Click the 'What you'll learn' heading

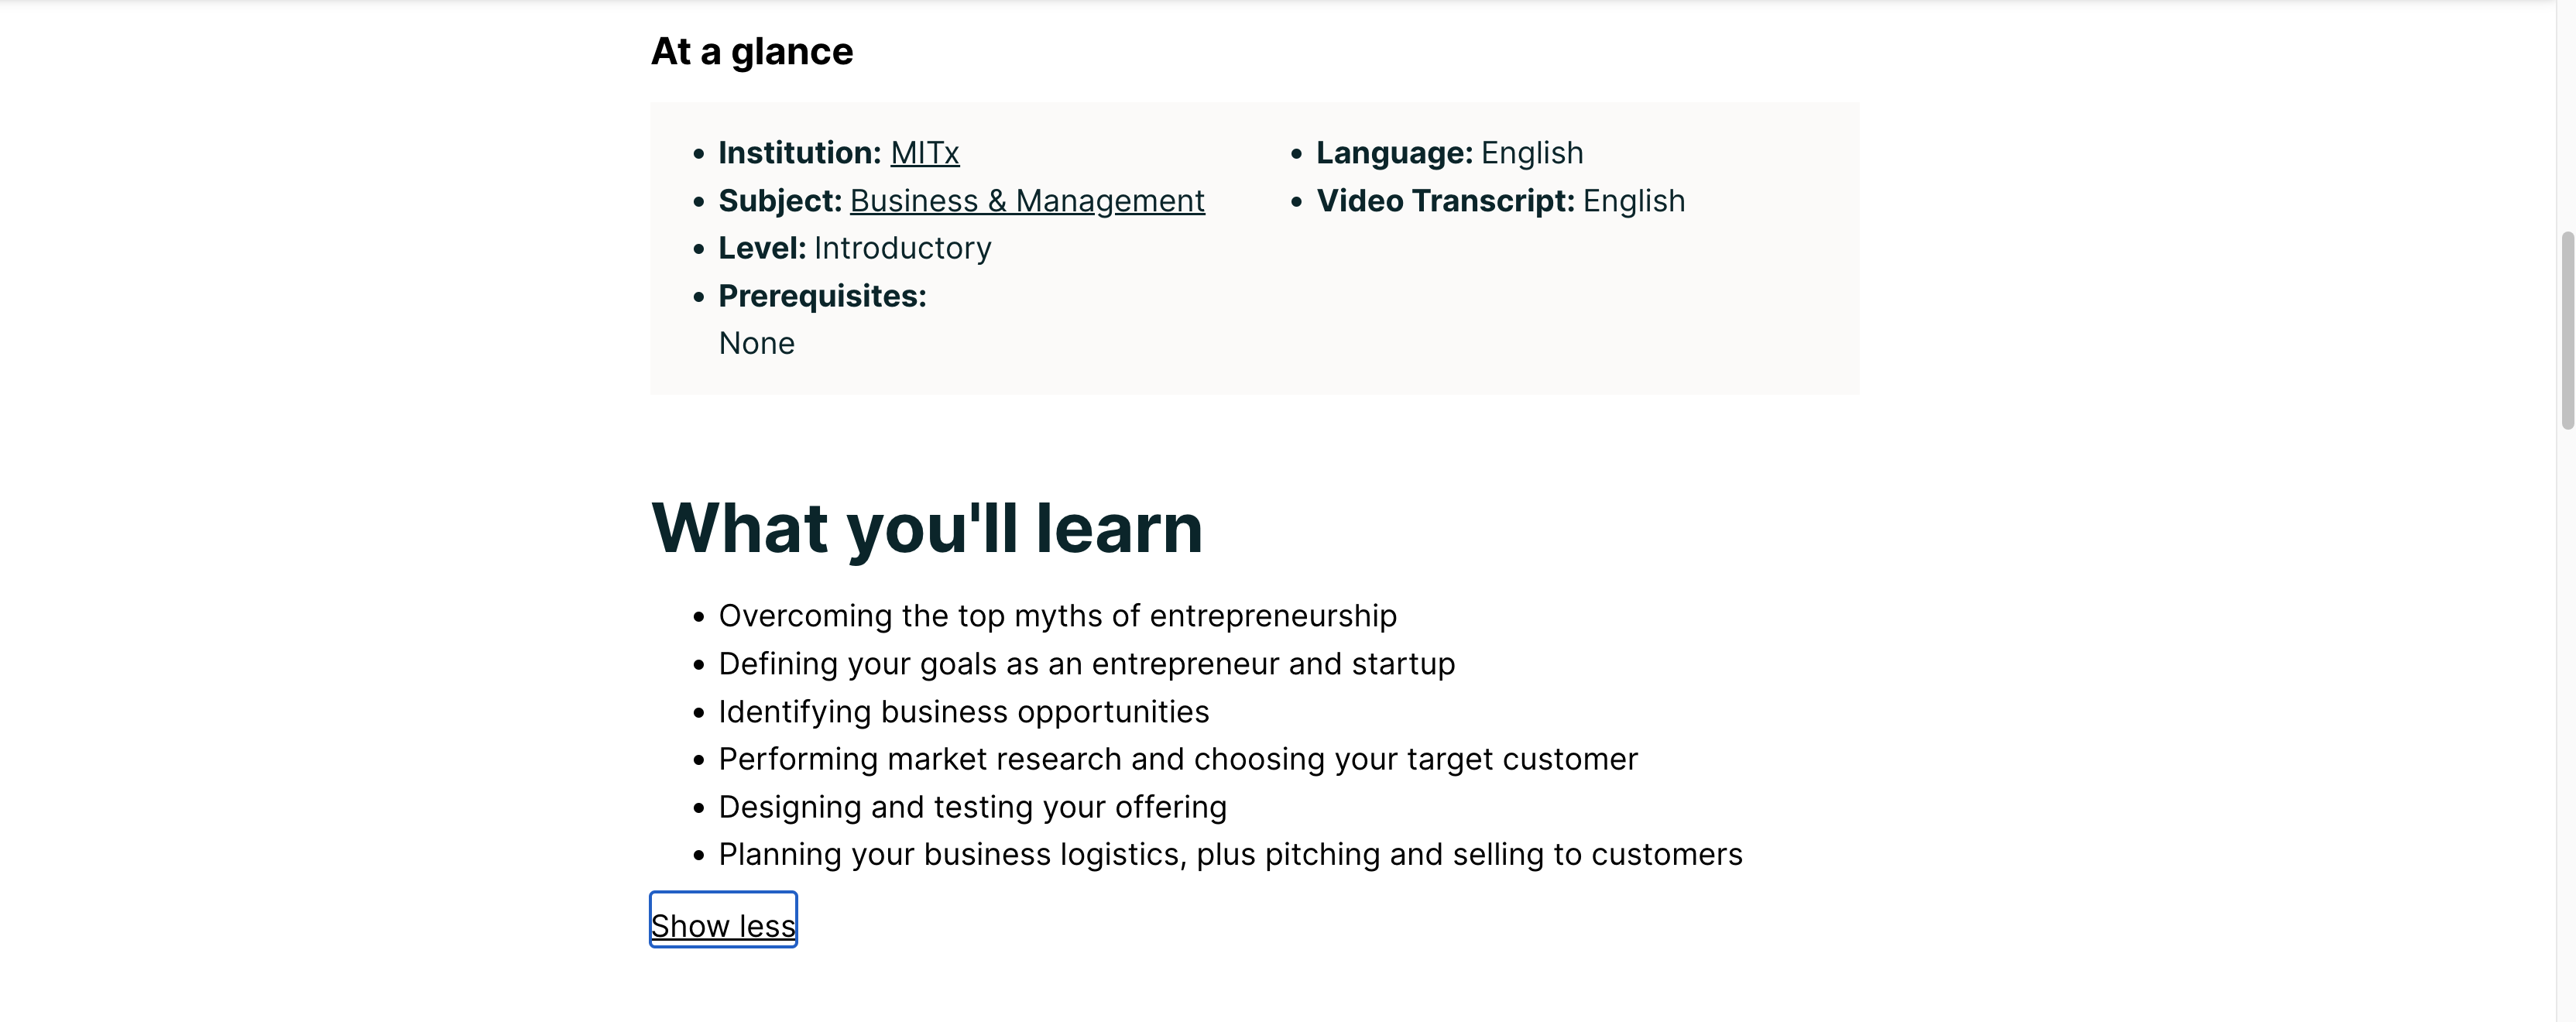pos(926,528)
